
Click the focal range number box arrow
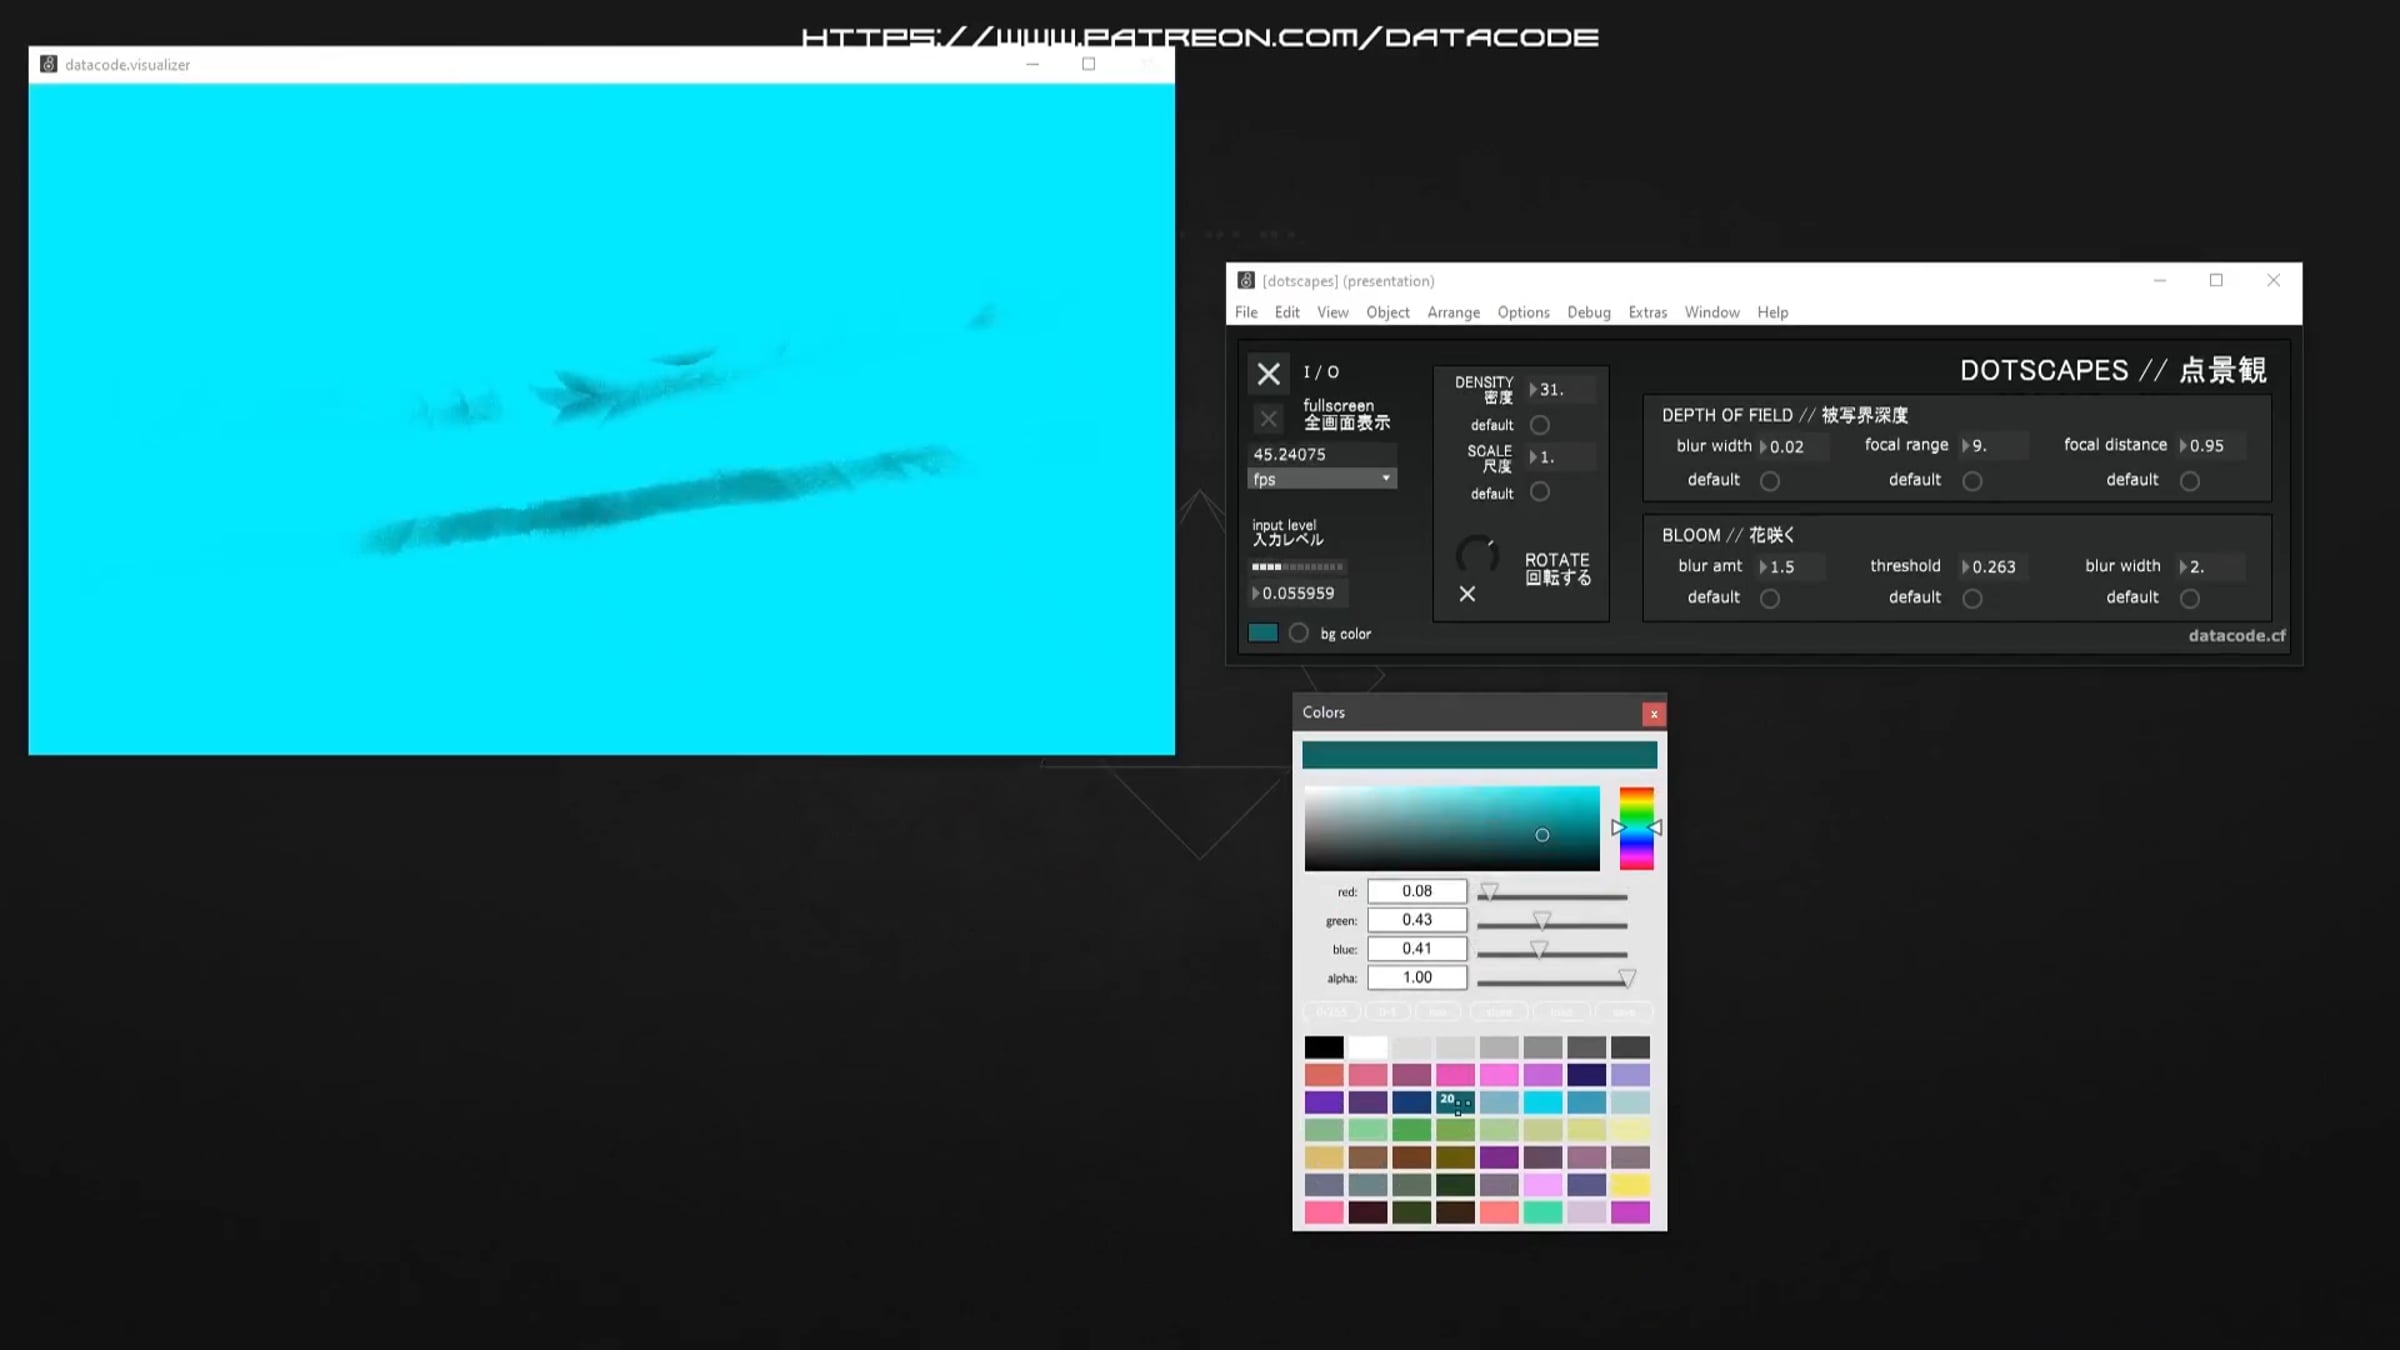click(x=1966, y=446)
